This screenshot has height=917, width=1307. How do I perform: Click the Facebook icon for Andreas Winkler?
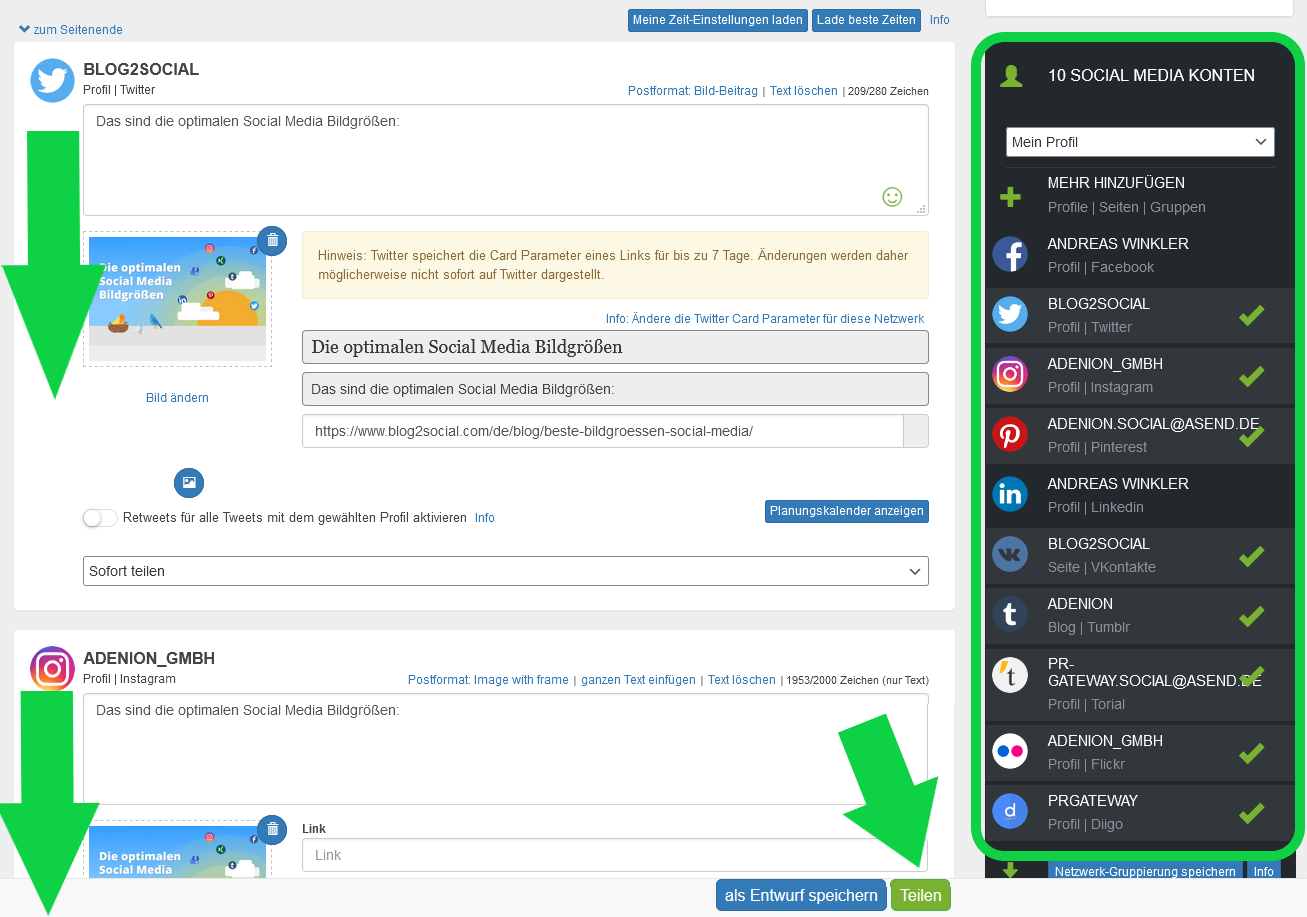(1010, 254)
